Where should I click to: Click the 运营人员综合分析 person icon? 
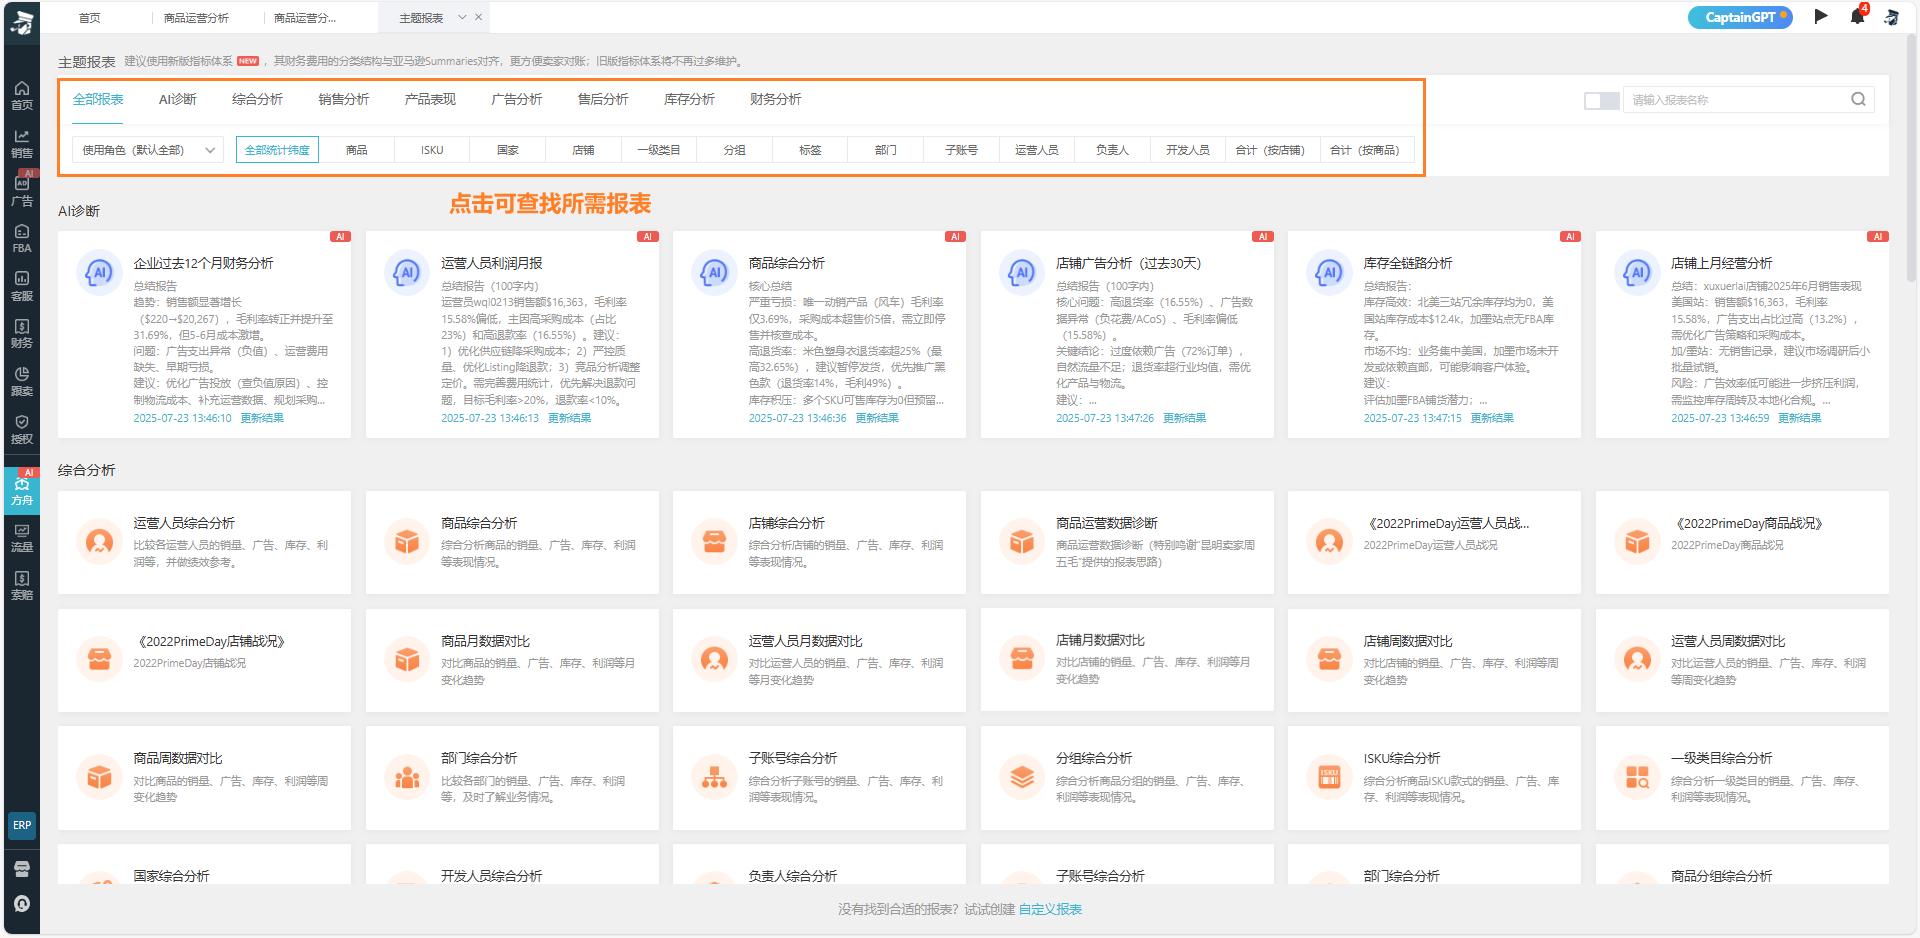click(99, 542)
